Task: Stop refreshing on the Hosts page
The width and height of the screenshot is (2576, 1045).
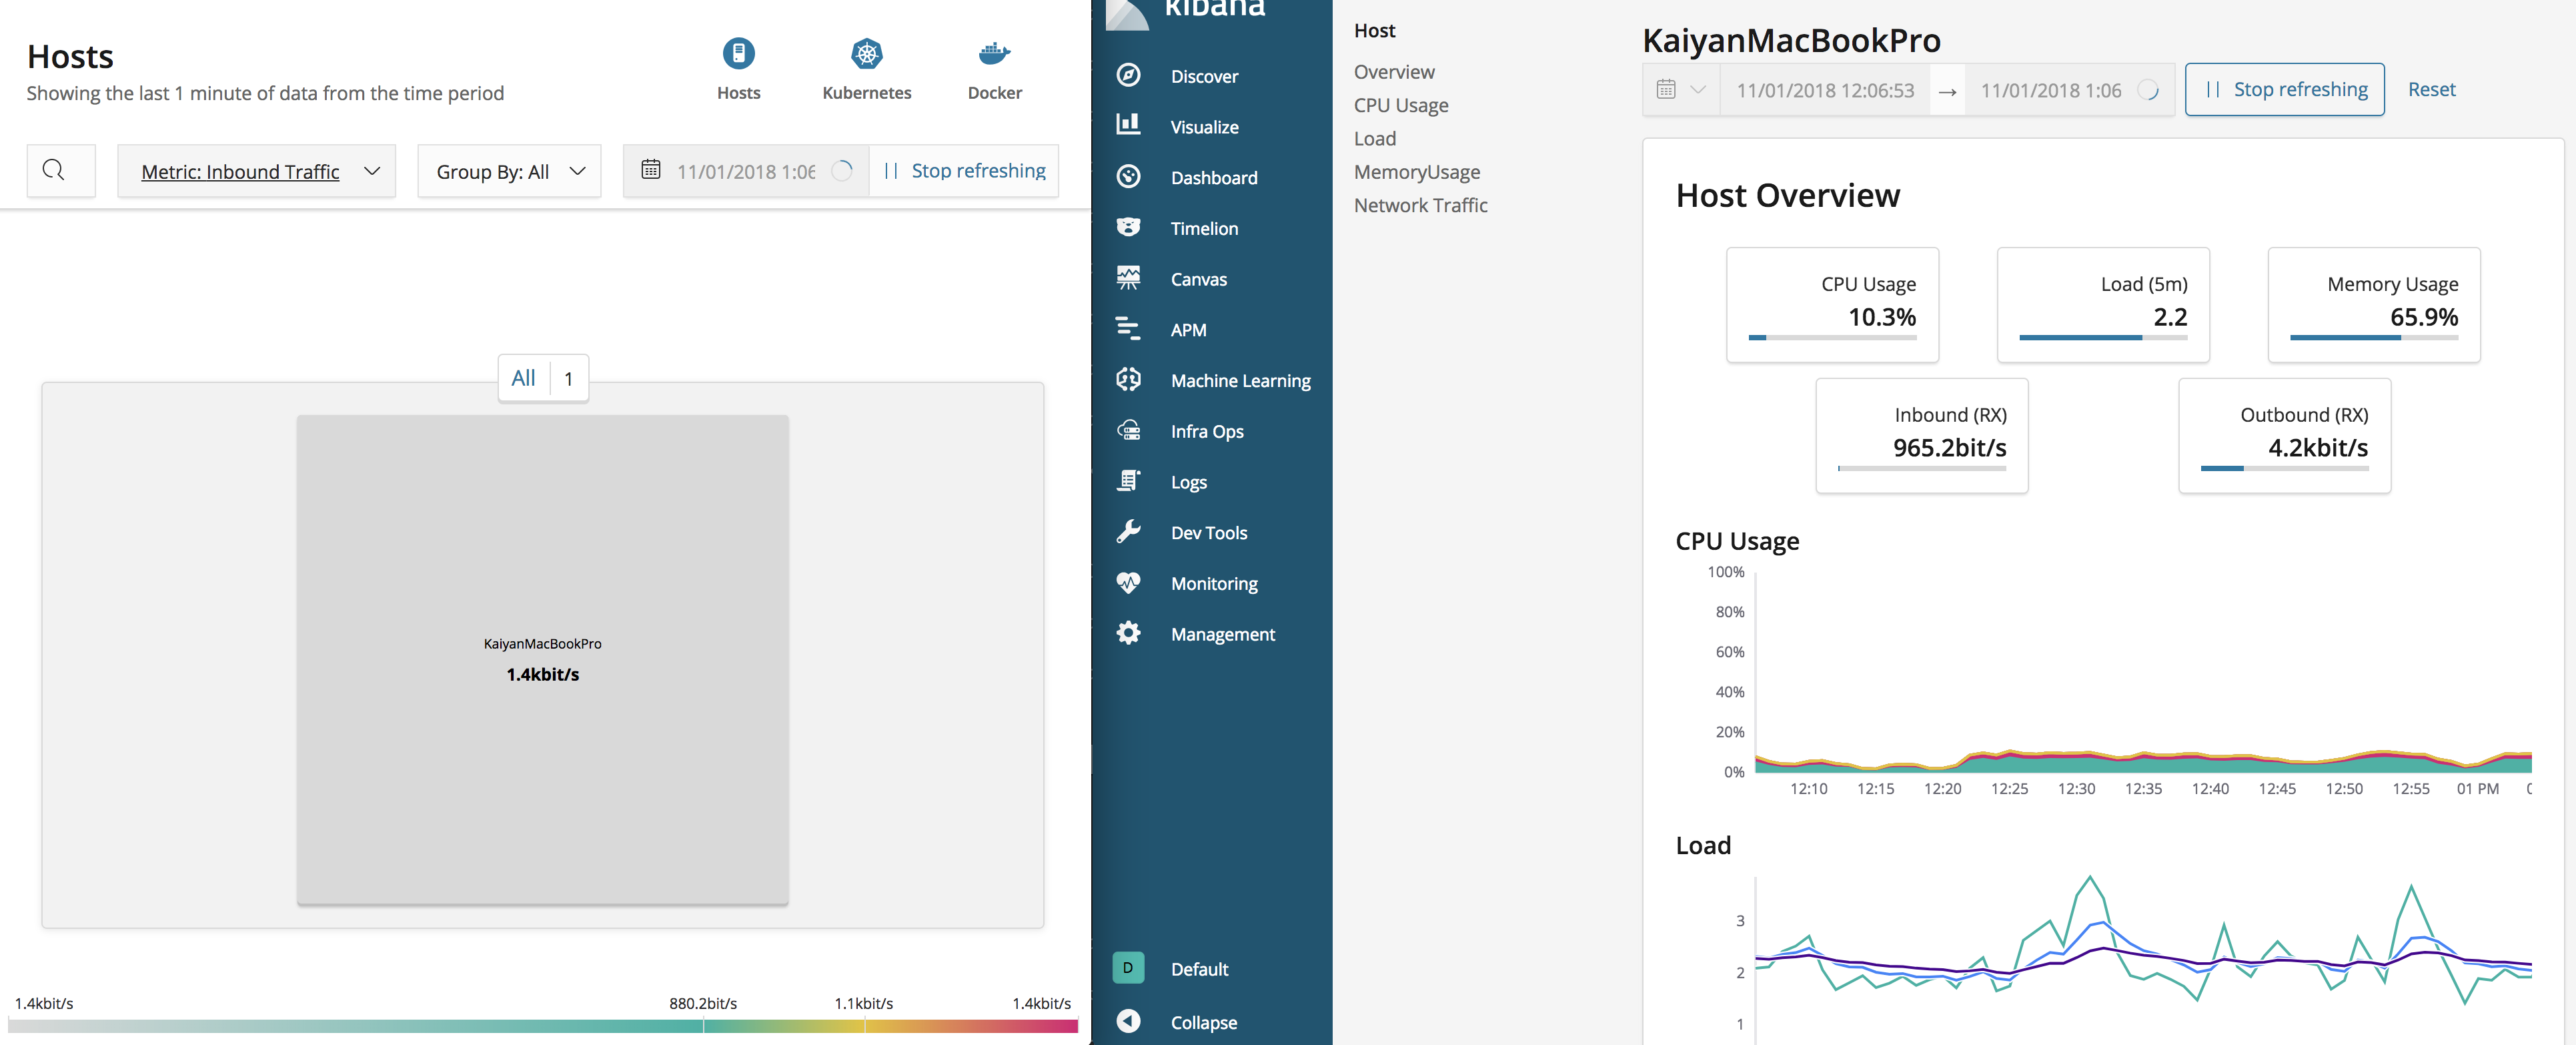Action: (x=964, y=171)
